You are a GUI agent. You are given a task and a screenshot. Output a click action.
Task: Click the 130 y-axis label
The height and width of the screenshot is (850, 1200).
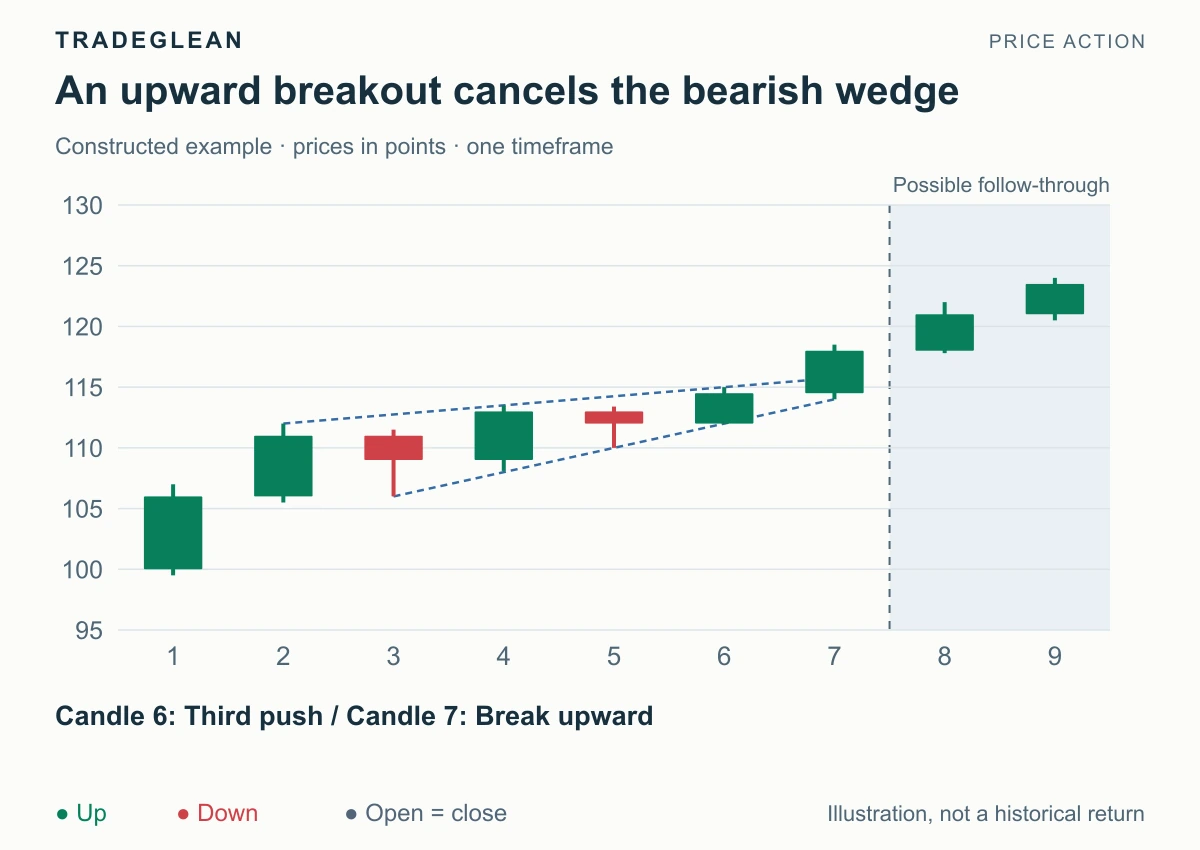click(83, 206)
